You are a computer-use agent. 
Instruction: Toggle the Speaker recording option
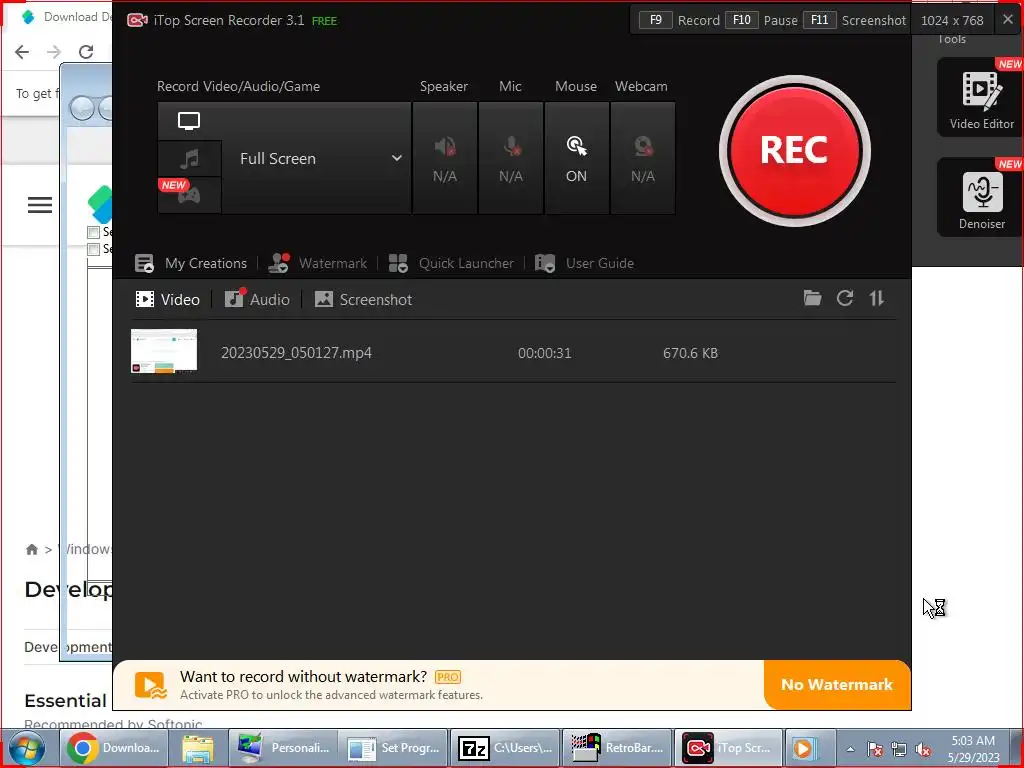pos(445,158)
